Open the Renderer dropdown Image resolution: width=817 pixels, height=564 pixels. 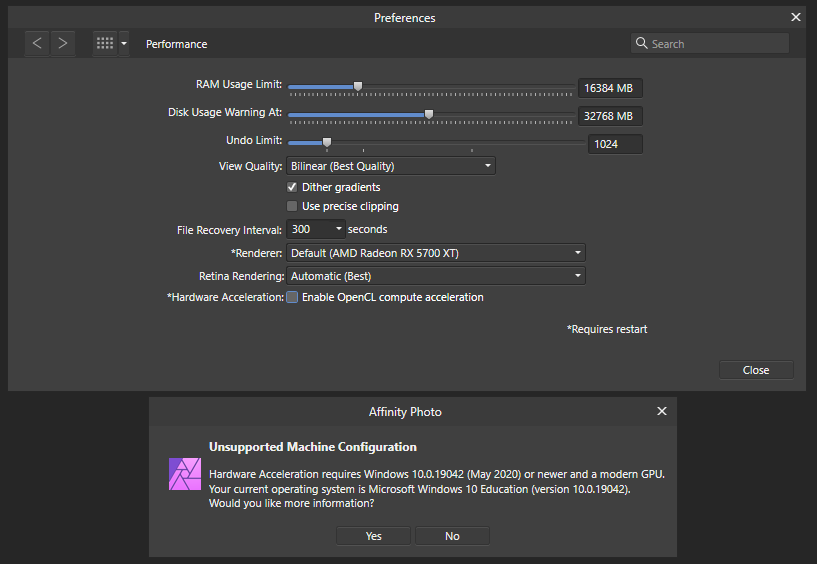(x=436, y=253)
